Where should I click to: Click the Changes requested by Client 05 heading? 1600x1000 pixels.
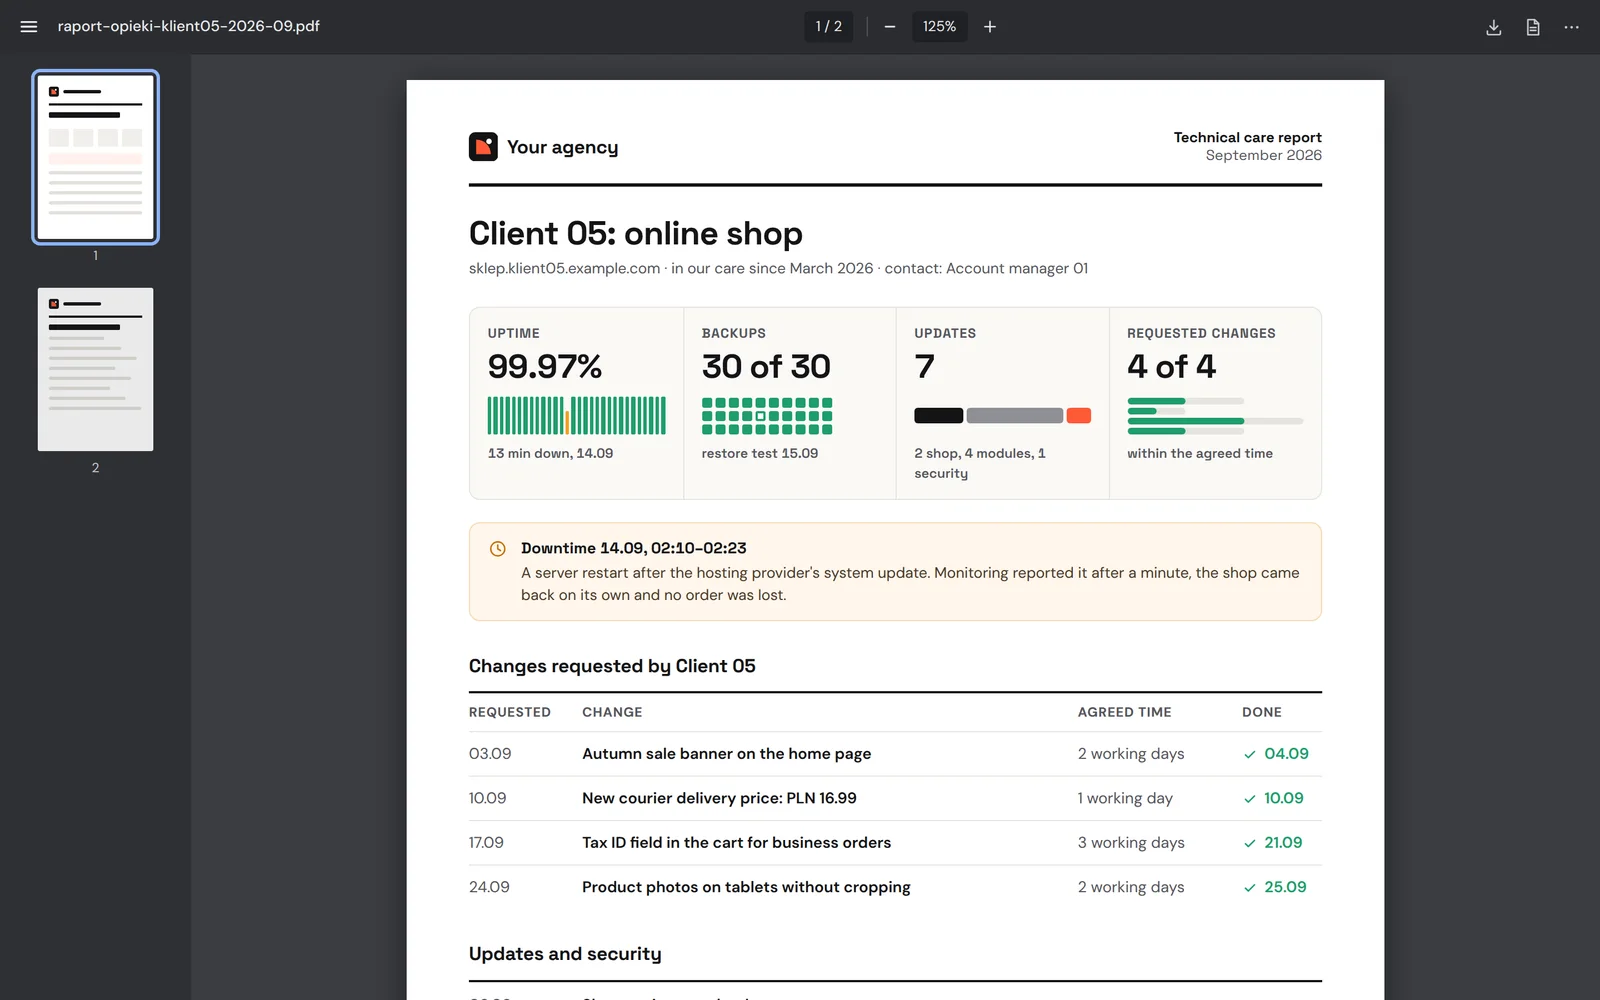point(612,666)
